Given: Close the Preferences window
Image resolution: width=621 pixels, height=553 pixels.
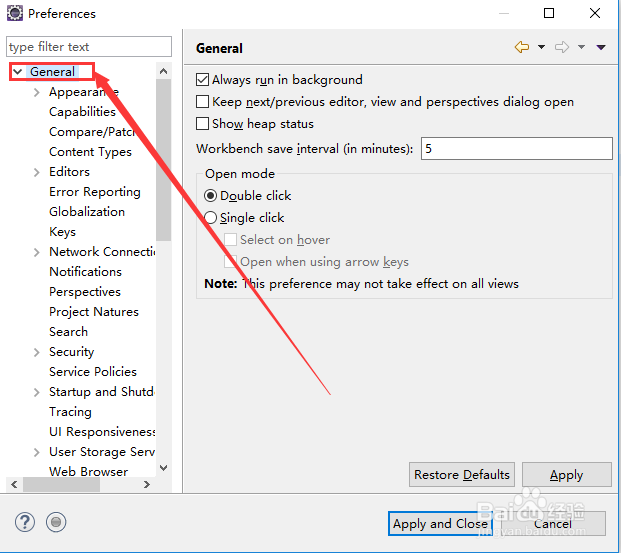Looking at the screenshot, I should (595, 13).
